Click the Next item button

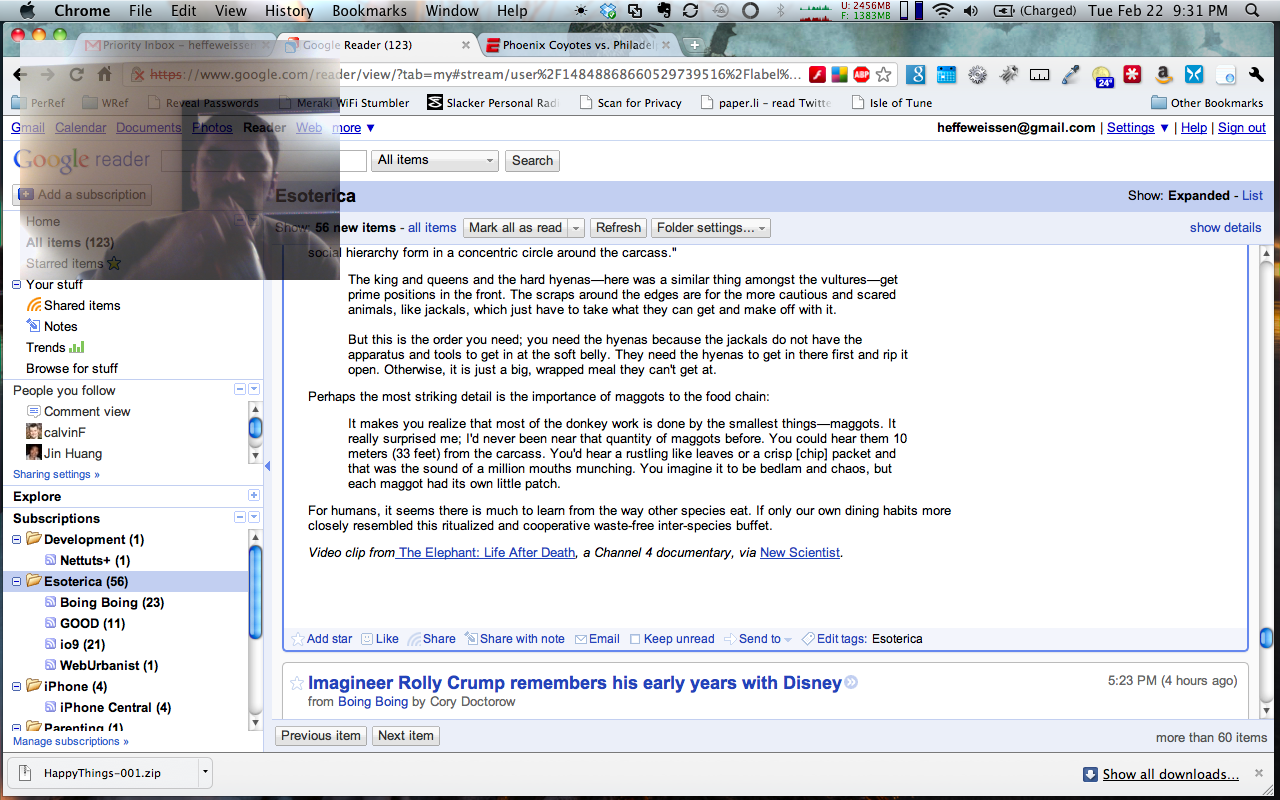[x=406, y=736]
